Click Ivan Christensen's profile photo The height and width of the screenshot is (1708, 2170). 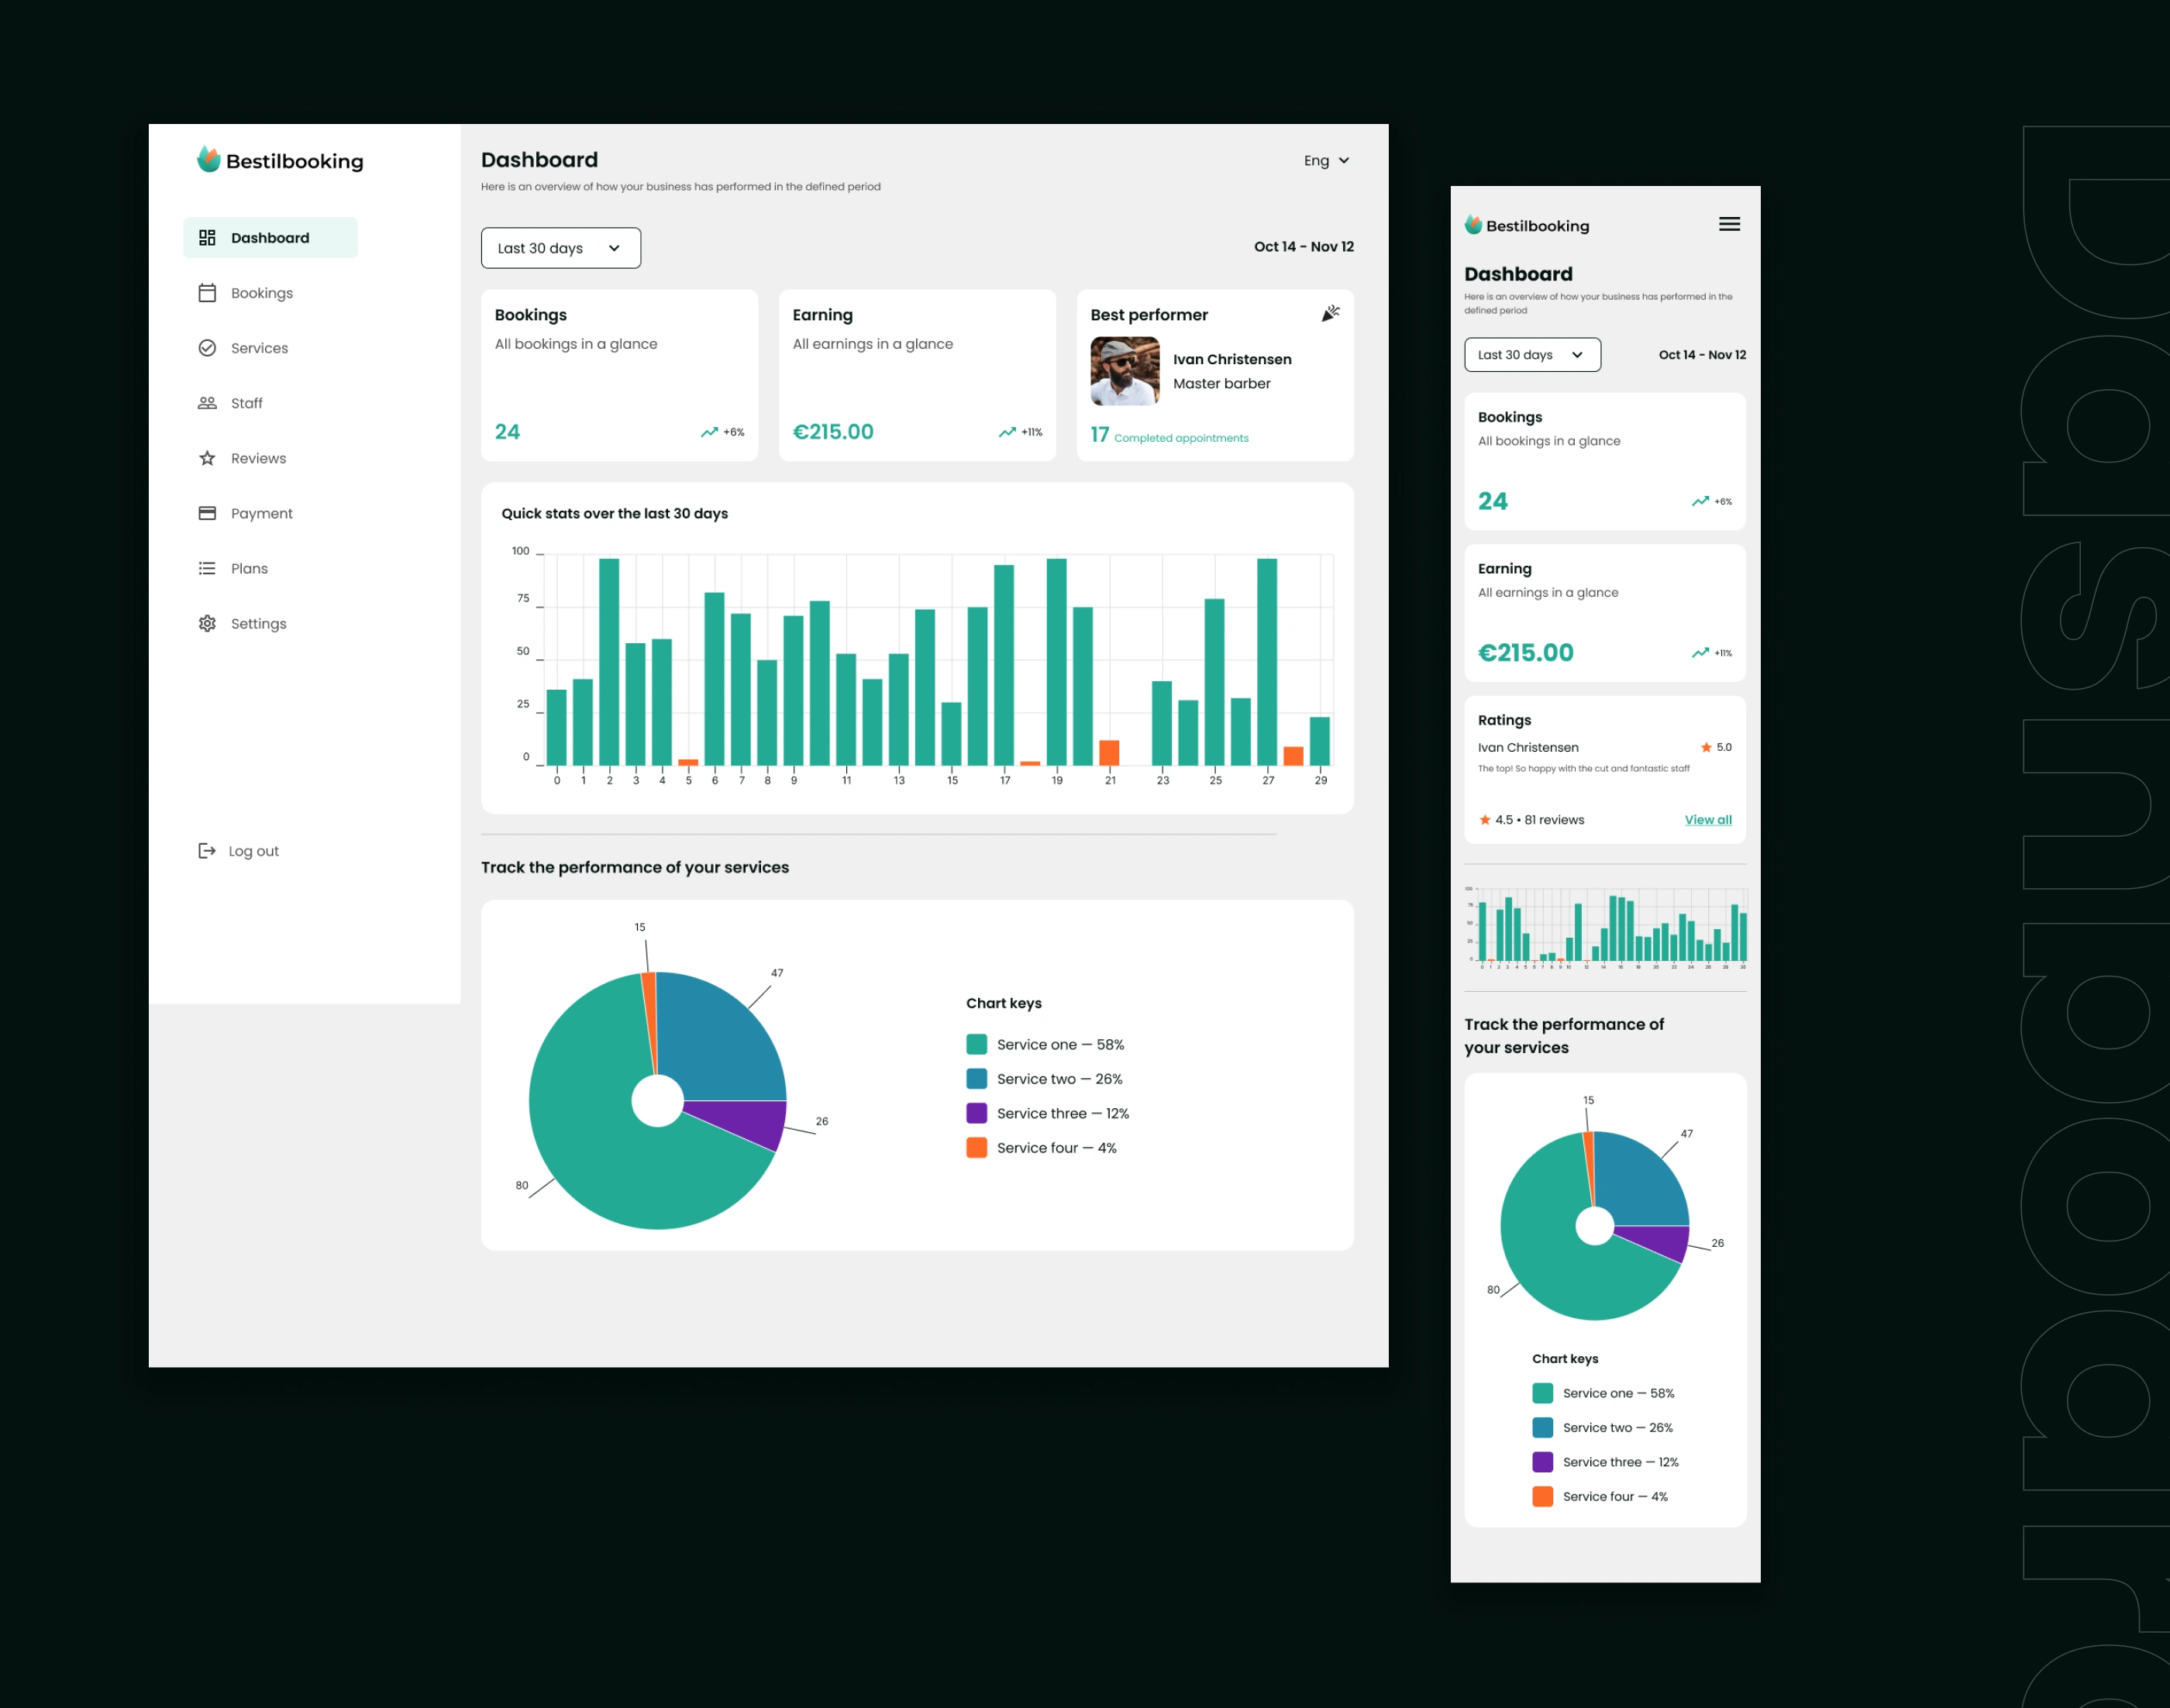(x=1124, y=371)
